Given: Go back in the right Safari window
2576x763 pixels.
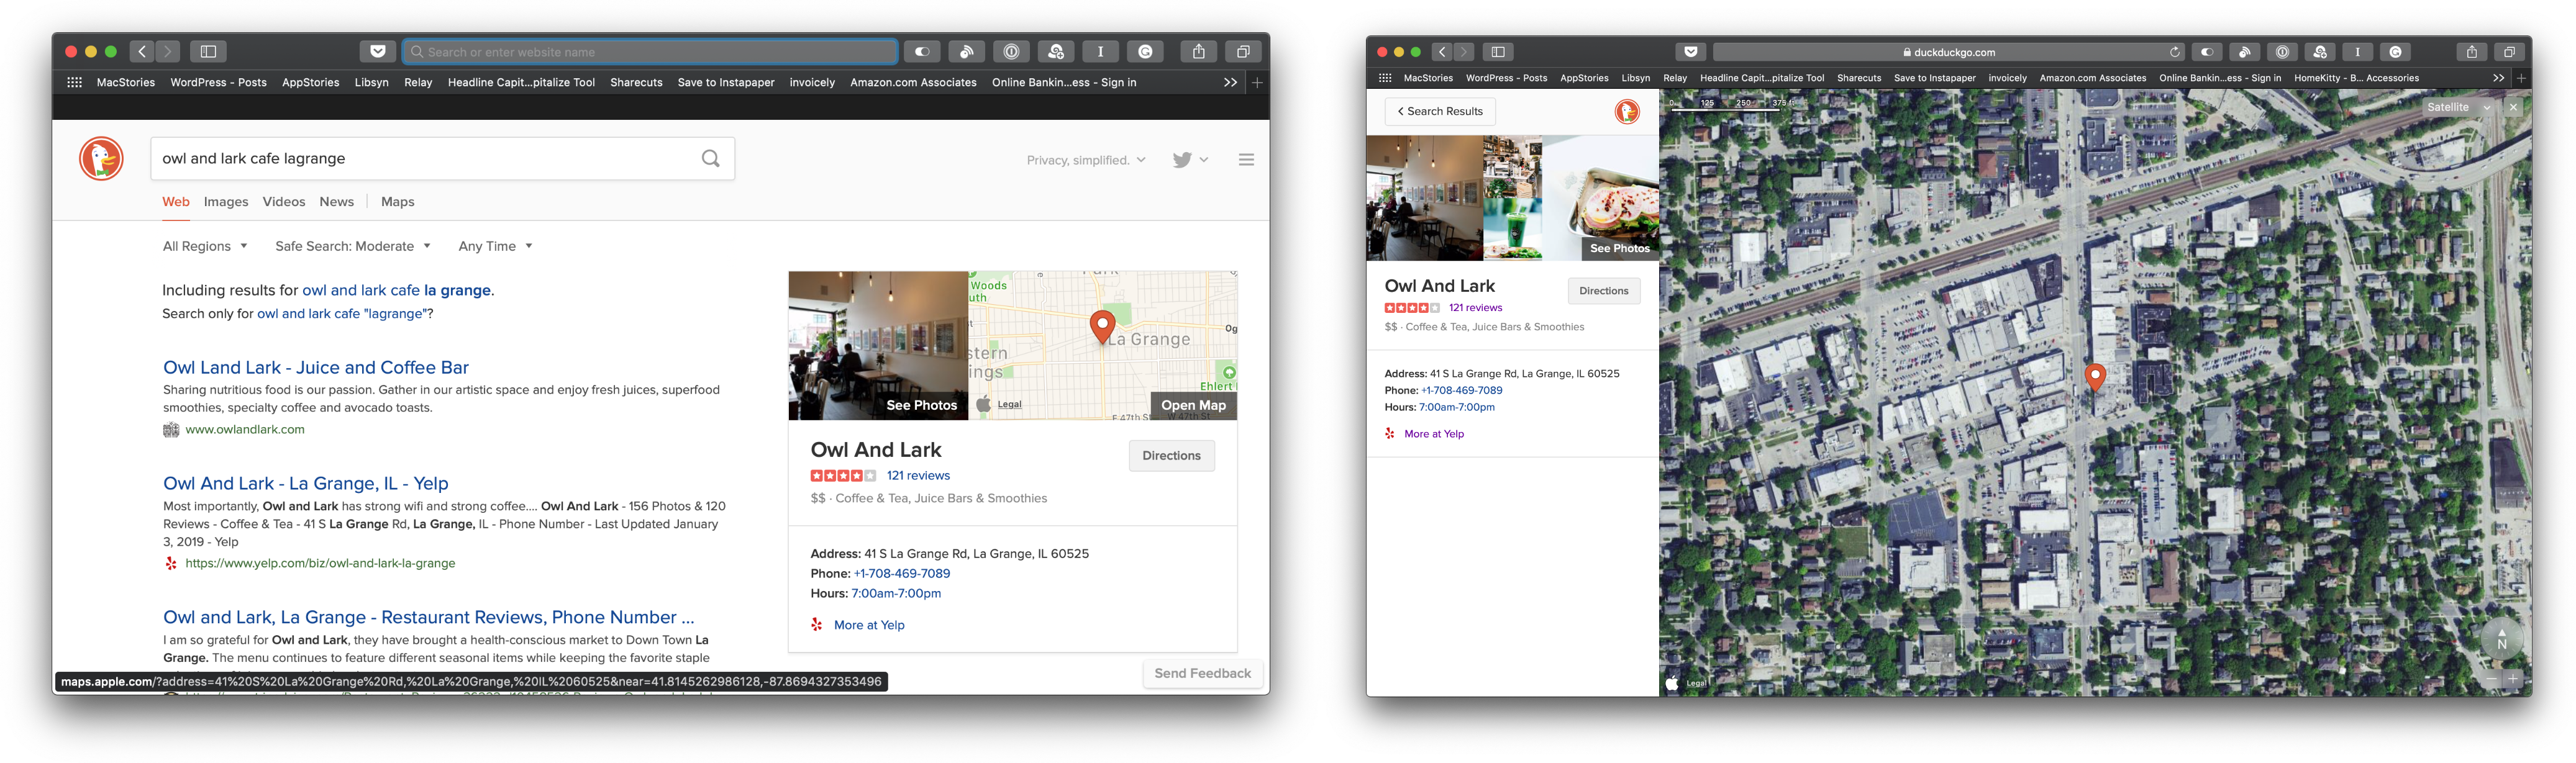Looking at the screenshot, I should 1442,52.
